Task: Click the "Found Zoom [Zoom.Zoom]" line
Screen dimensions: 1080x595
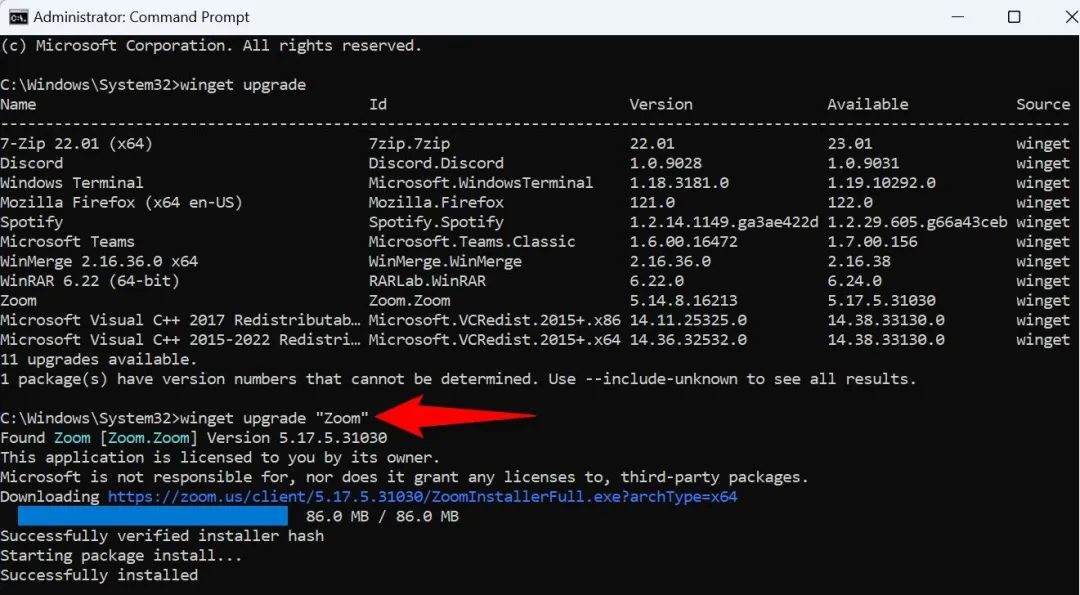Action: pyautogui.click(x=194, y=438)
